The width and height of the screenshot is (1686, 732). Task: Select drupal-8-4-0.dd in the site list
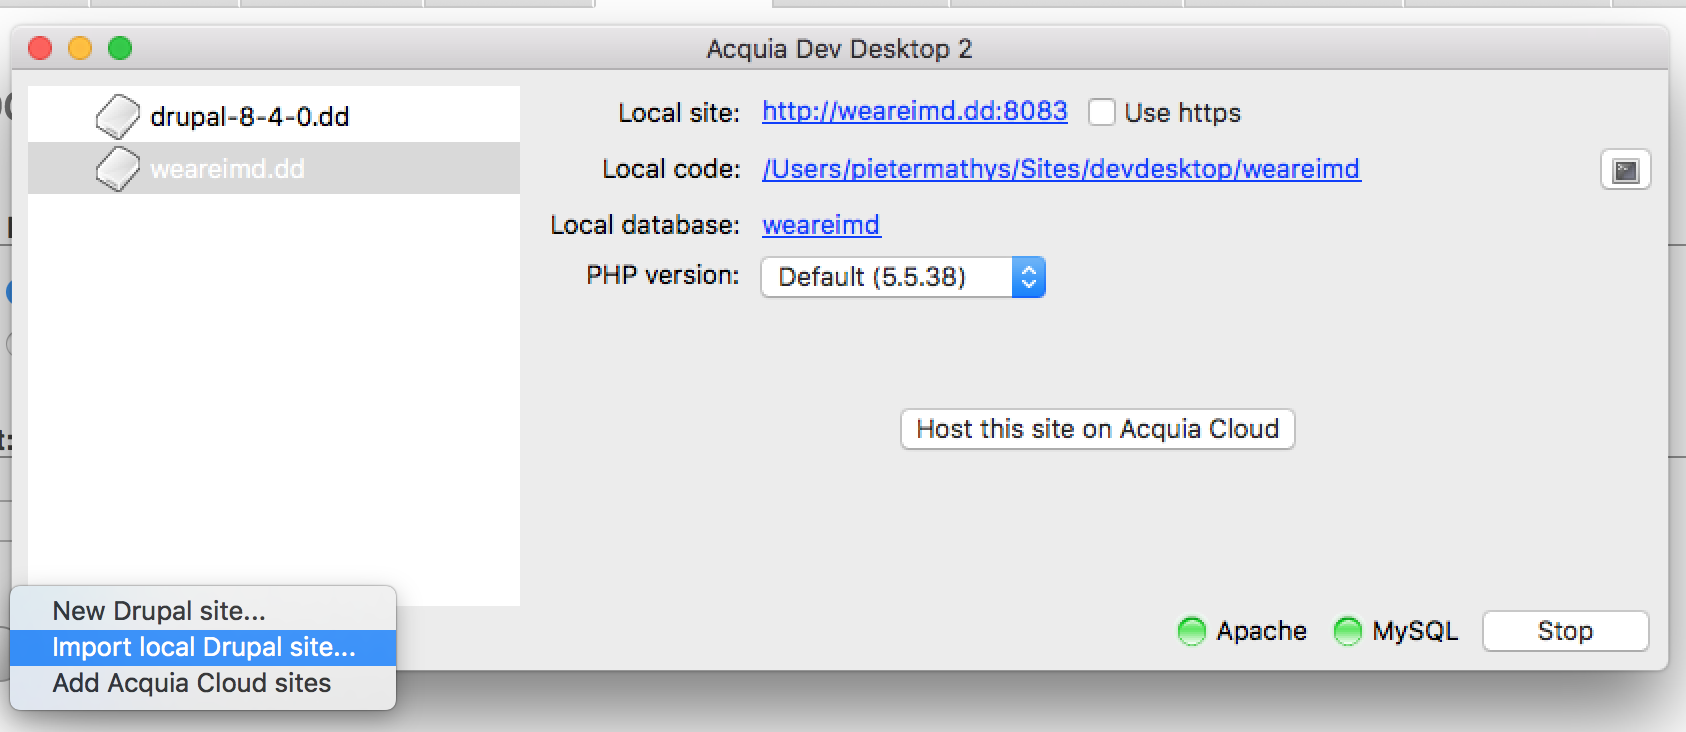[x=274, y=116]
